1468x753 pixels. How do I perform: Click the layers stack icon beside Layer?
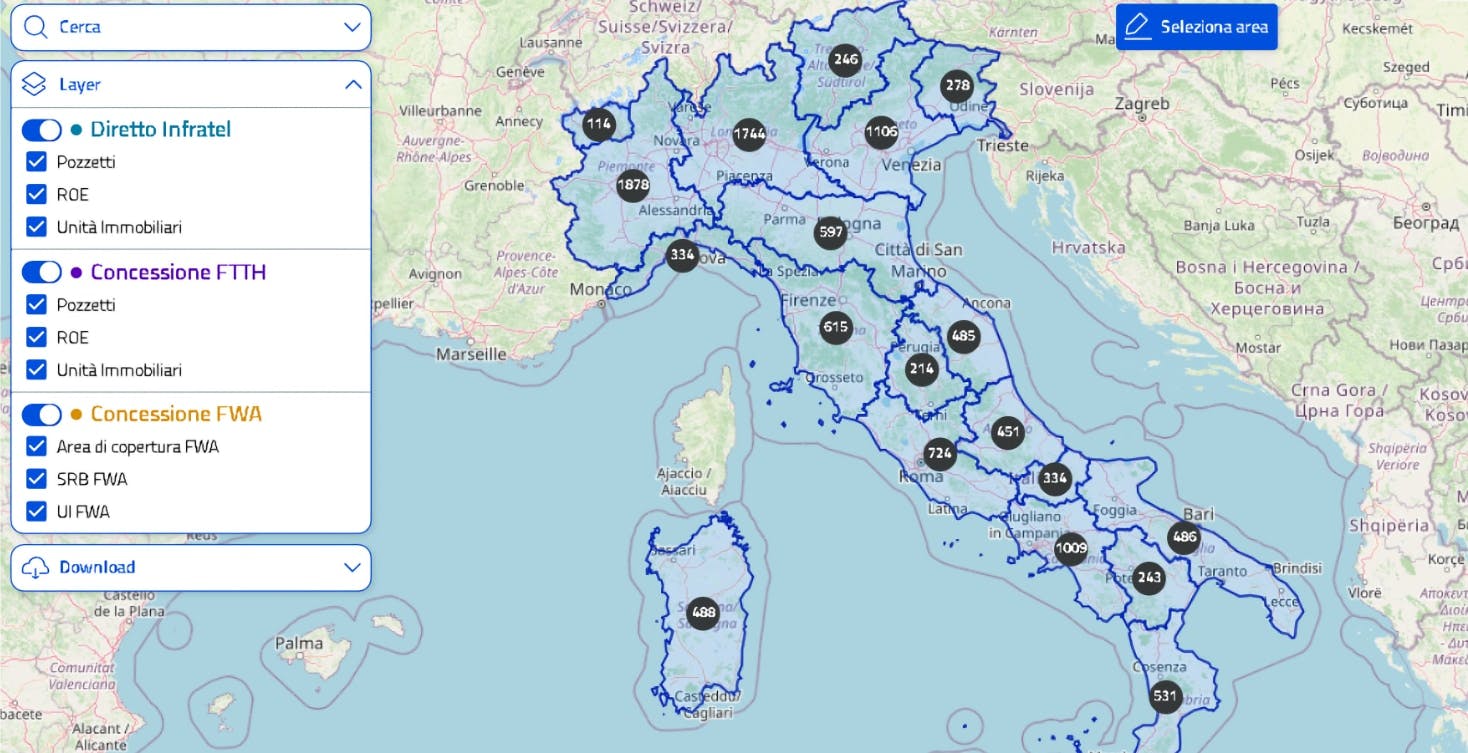(x=32, y=84)
